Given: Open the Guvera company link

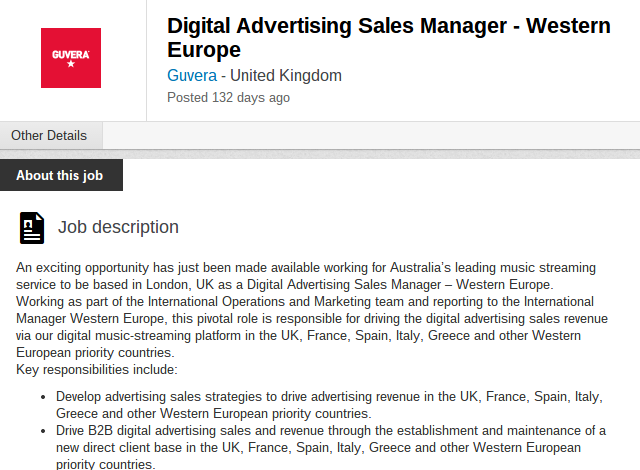Looking at the screenshot, I should 192,75.
